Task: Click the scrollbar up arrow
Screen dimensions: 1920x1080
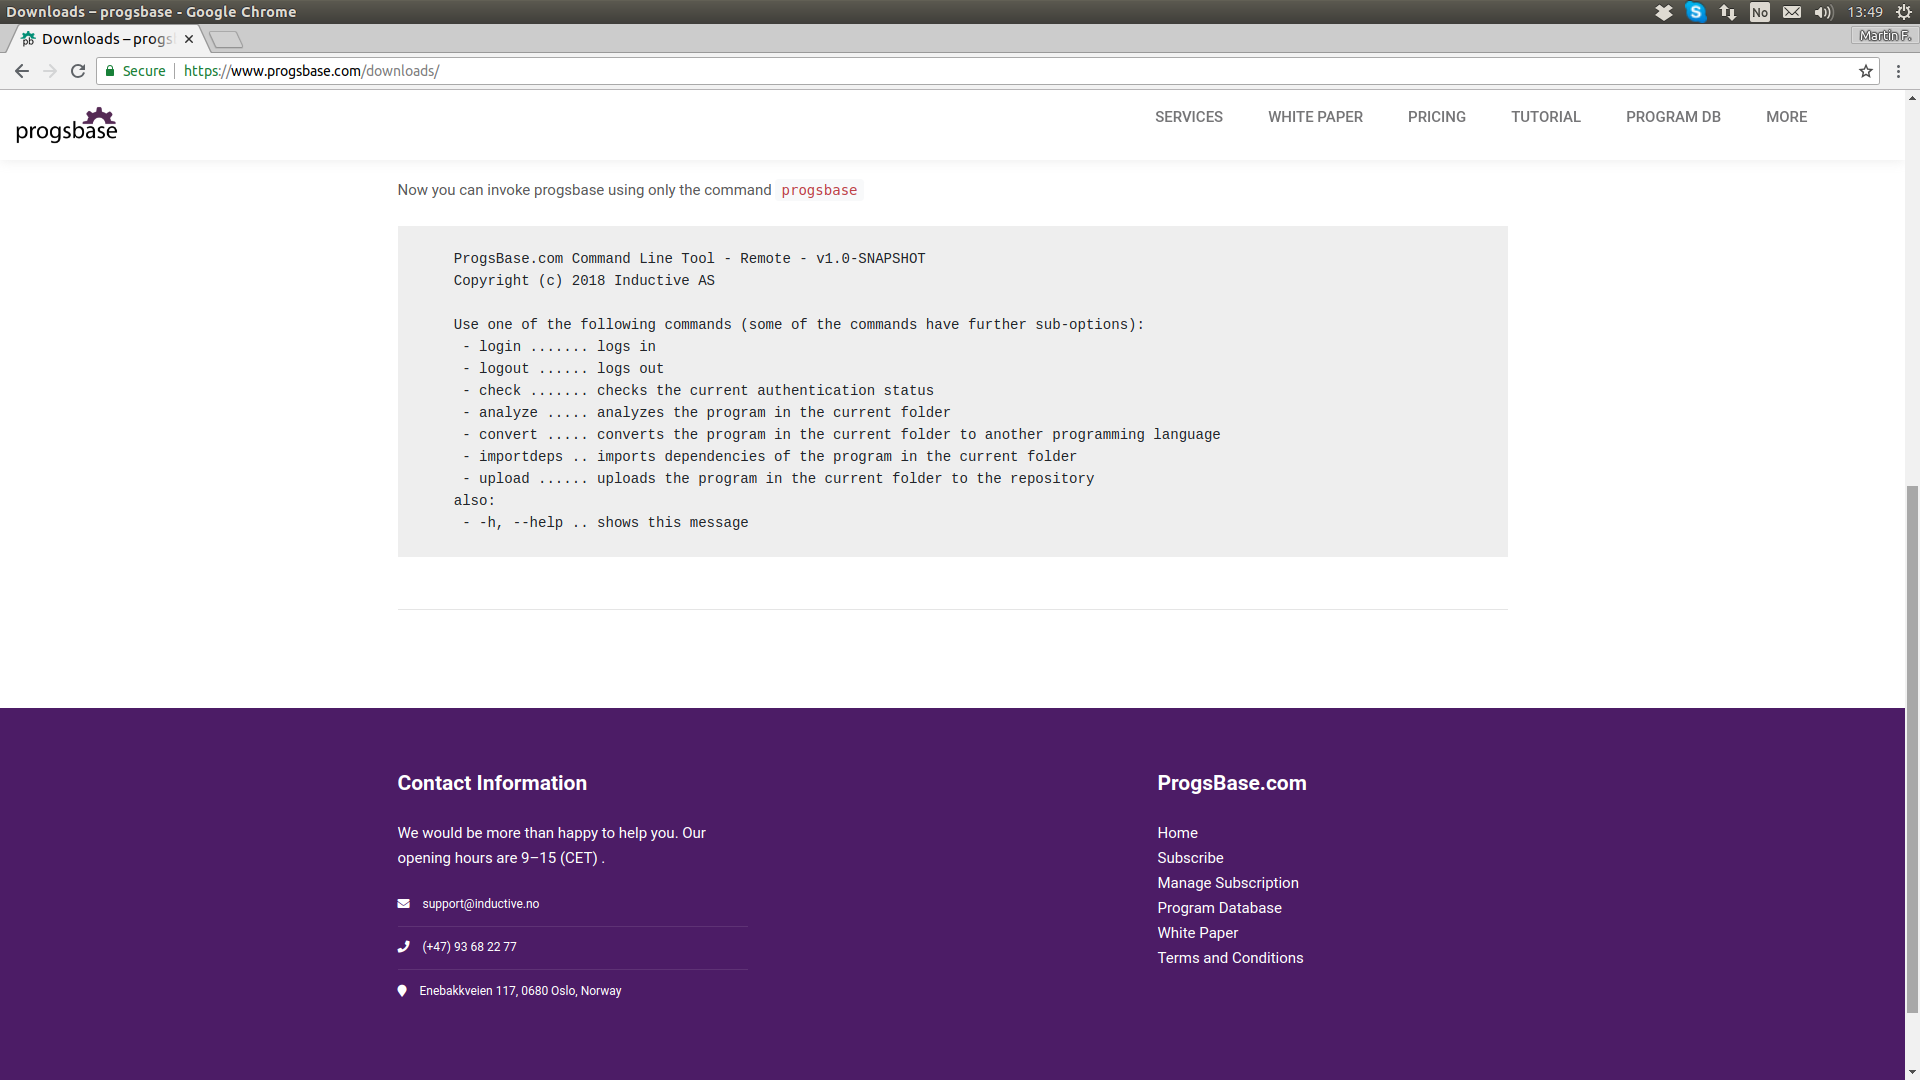Action: (1912, 98)
